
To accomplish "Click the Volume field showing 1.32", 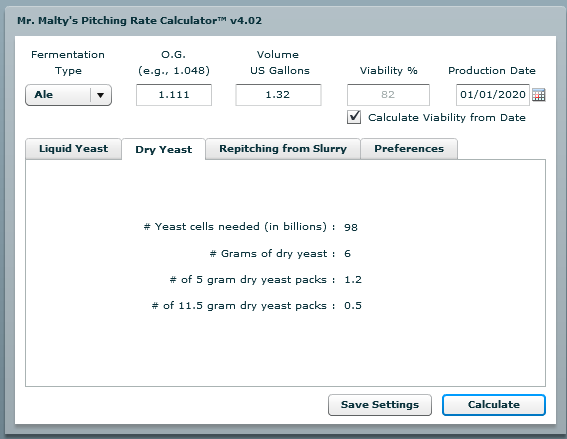I will coord(278,95).
